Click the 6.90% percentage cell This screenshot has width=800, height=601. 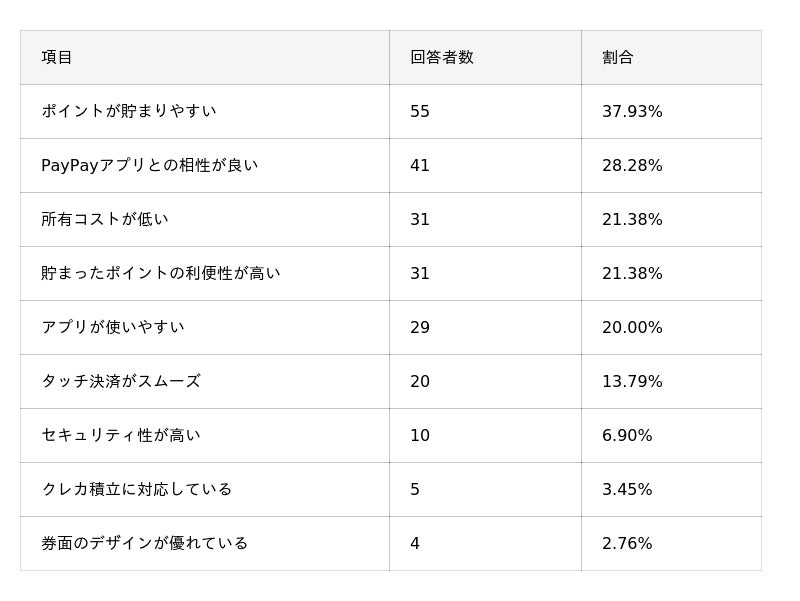point(627,435)
